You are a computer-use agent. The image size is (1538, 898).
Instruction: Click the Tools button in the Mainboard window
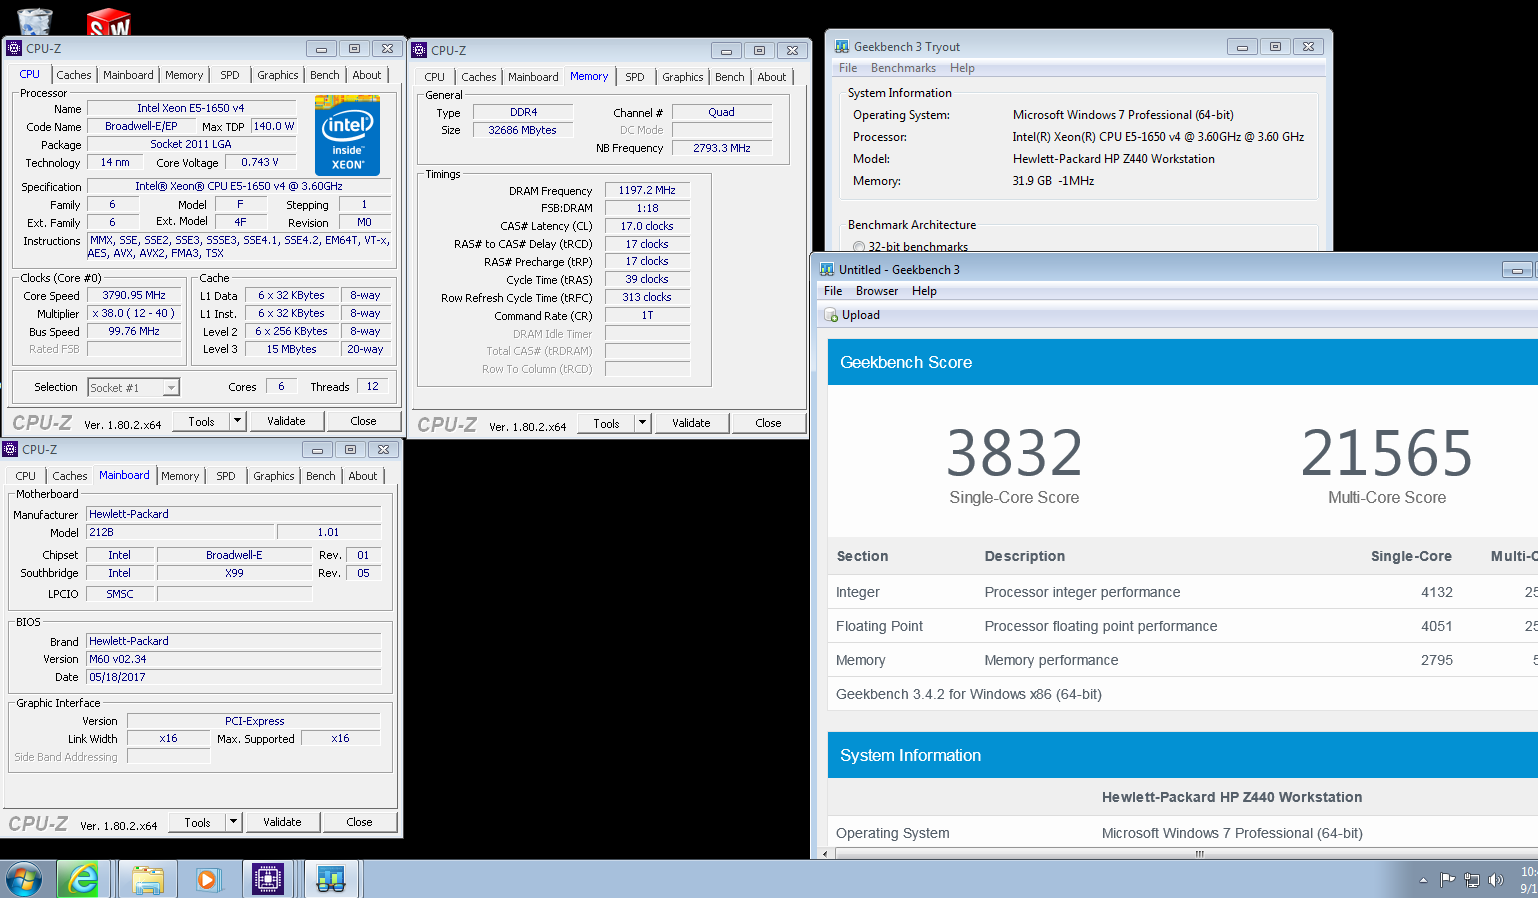point(198,822)
